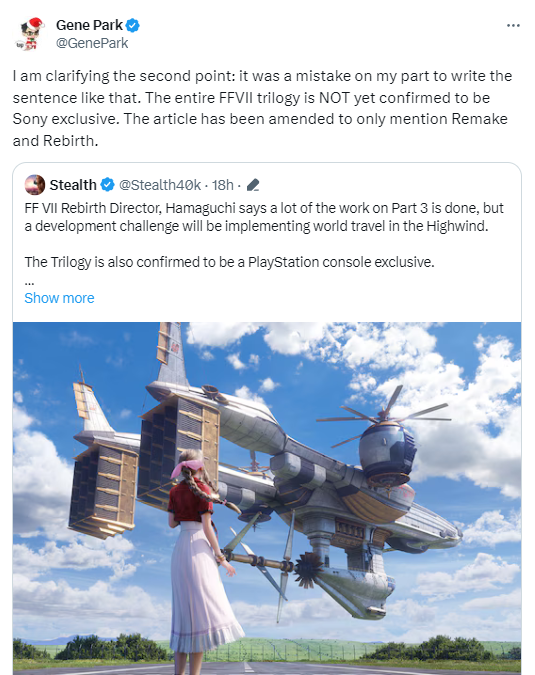Open Gene Park's profile avatar
This screenshot has width=535, height=675.
click(x=30, y=34)
